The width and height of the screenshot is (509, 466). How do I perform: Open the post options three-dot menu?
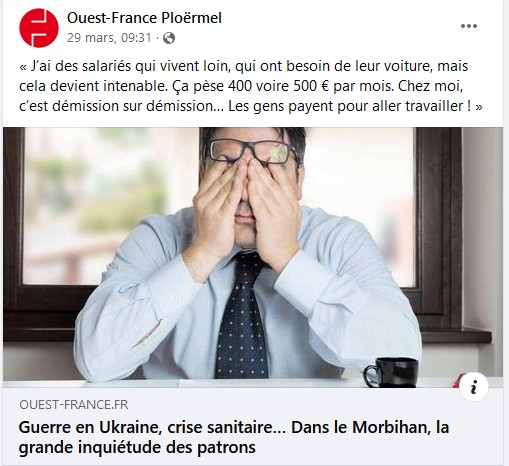pos(469,26)
